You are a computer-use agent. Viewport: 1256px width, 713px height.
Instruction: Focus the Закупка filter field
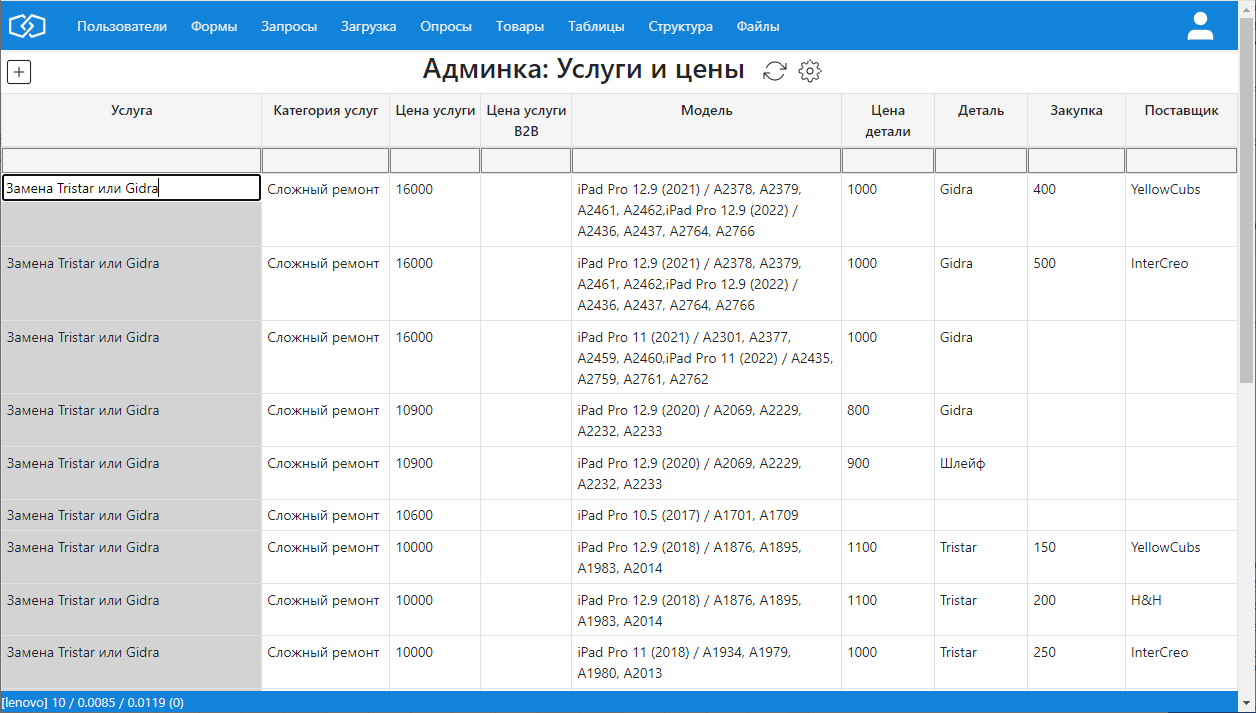(1076, 160)
